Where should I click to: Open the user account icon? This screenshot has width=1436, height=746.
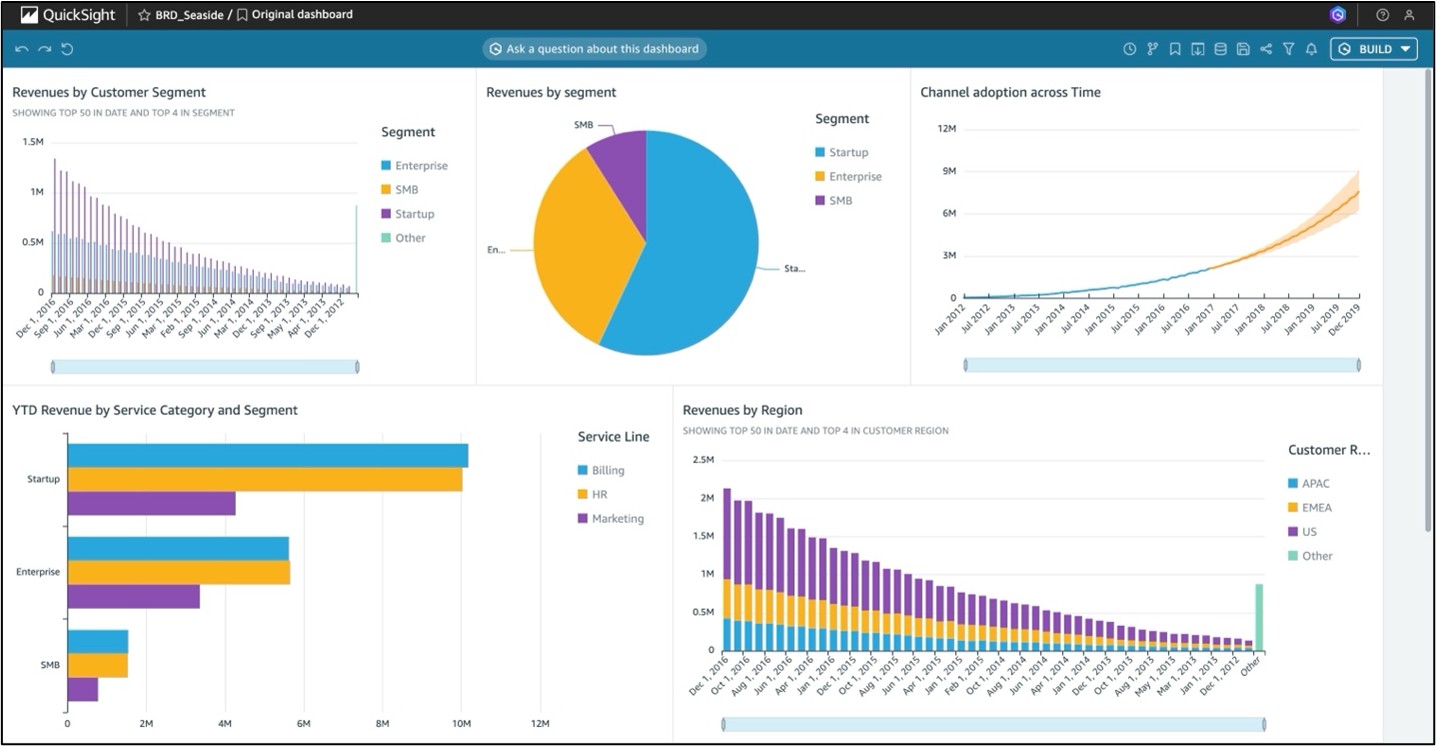click(1410, 15)
